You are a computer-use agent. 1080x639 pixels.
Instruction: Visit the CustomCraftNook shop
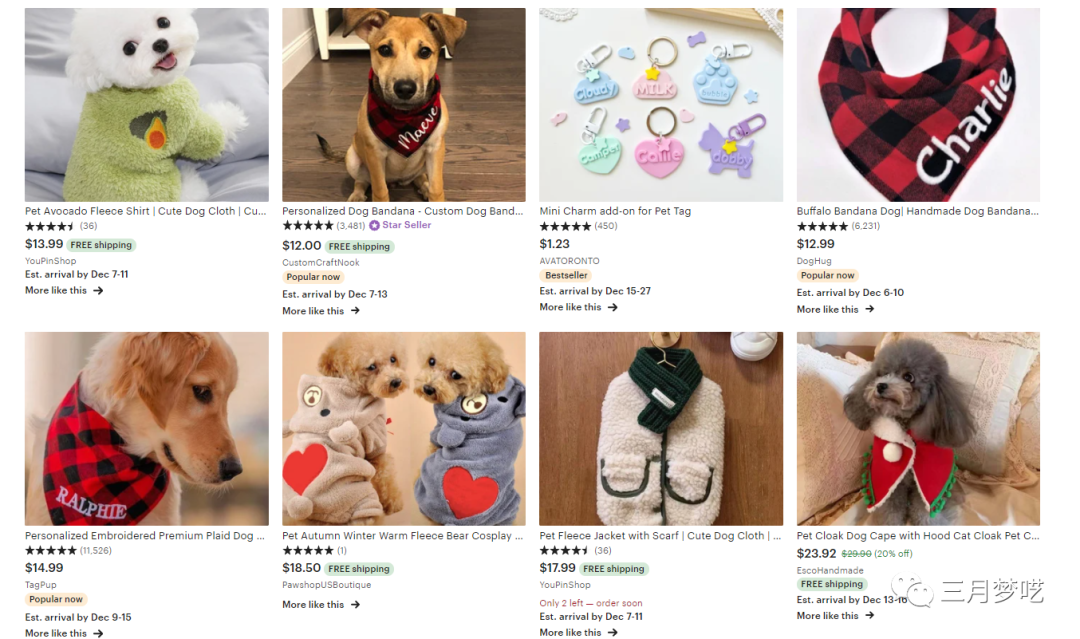coord(320,263)
